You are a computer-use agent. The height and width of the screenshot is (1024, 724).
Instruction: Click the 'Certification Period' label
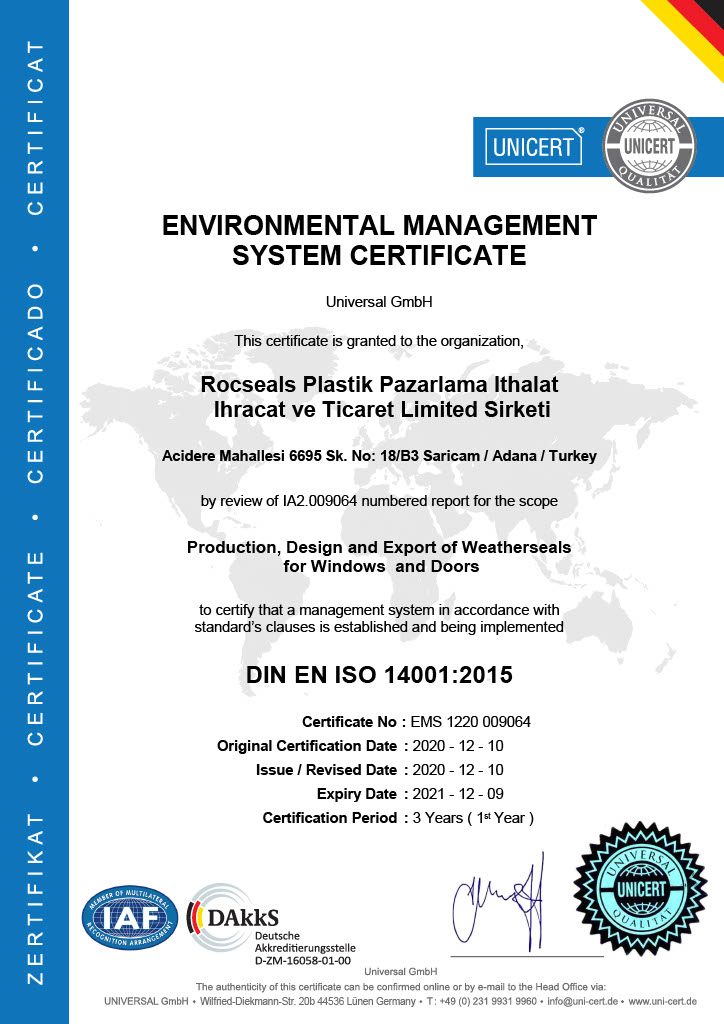point(330,818)
